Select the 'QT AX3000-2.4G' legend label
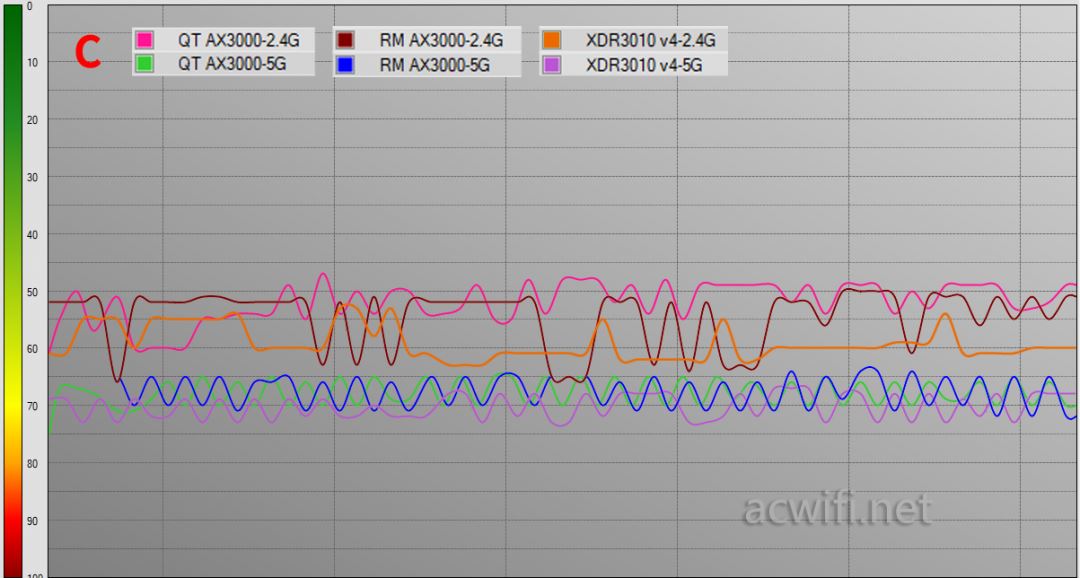 pyautogui.click(x=239, y=40)
